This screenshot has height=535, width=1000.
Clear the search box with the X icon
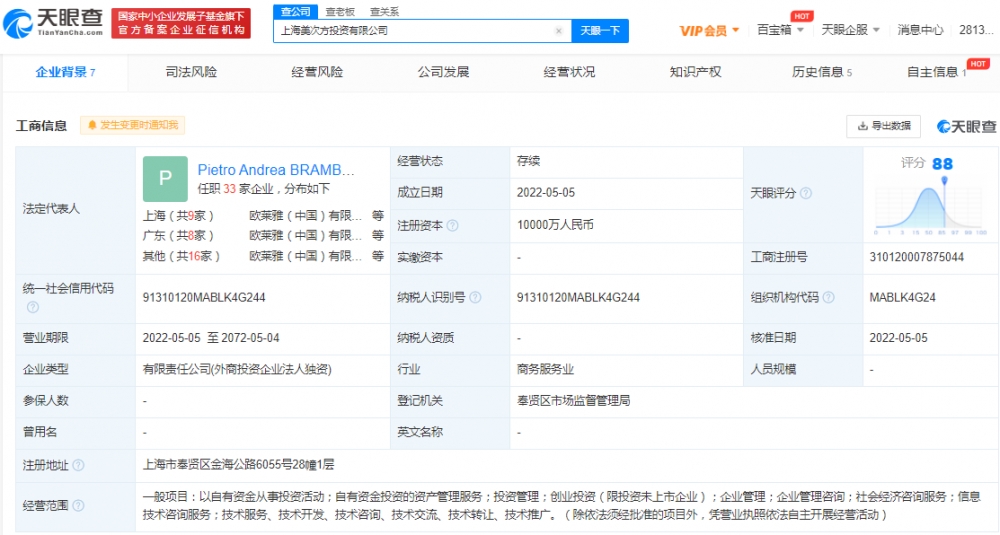[x=559, y=31]
